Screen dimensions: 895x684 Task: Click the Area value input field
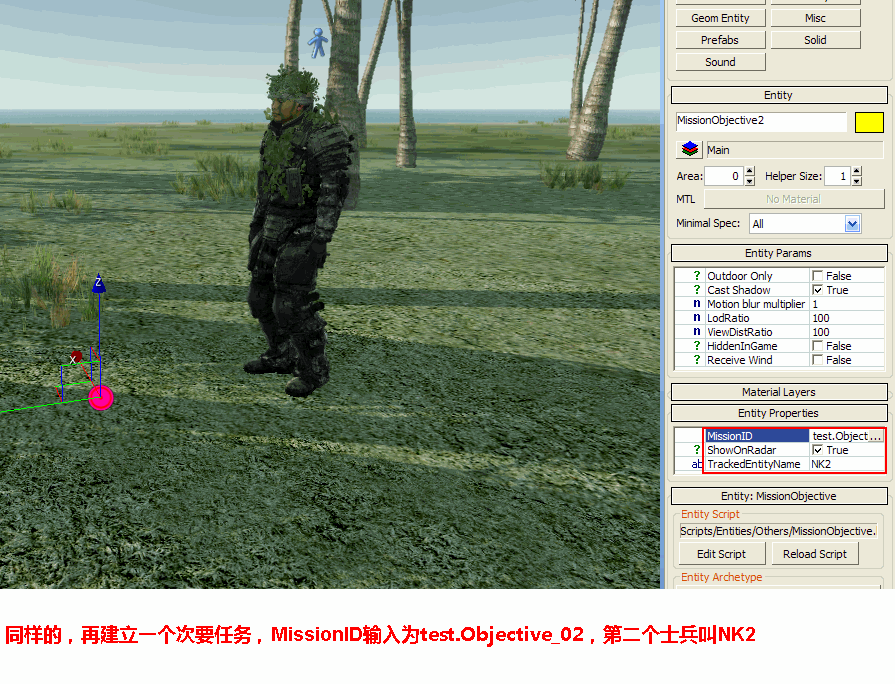724,176
